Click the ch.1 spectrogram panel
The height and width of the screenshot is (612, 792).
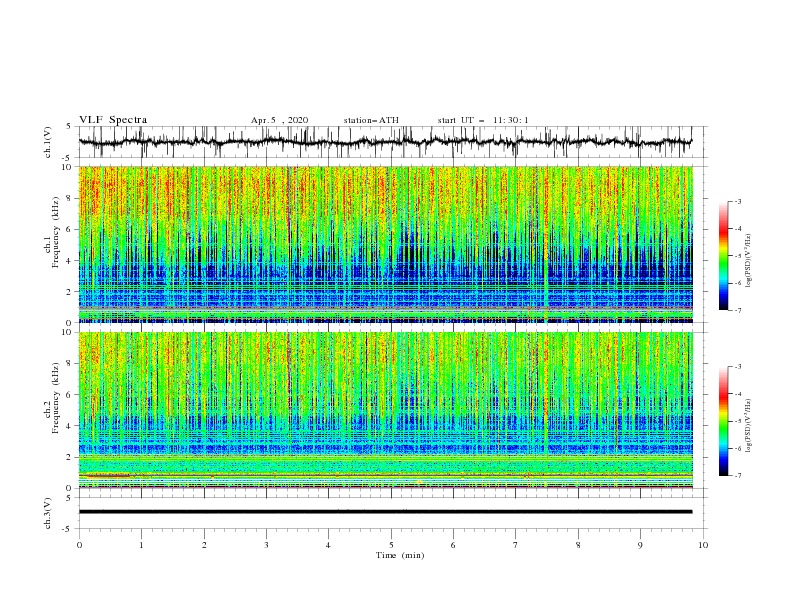pyautogui.click(x=385, y=244)
